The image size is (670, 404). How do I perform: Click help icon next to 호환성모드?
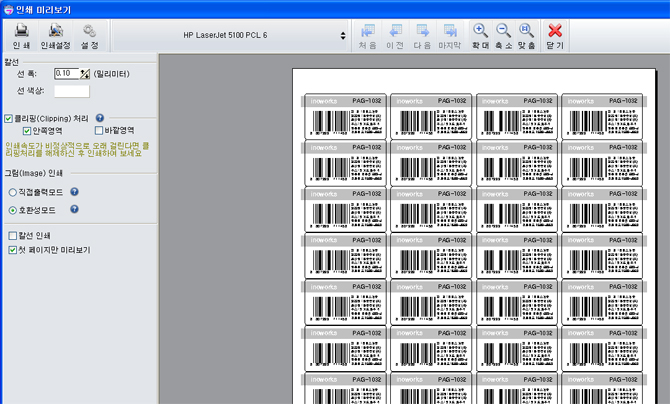coord(74,209)
